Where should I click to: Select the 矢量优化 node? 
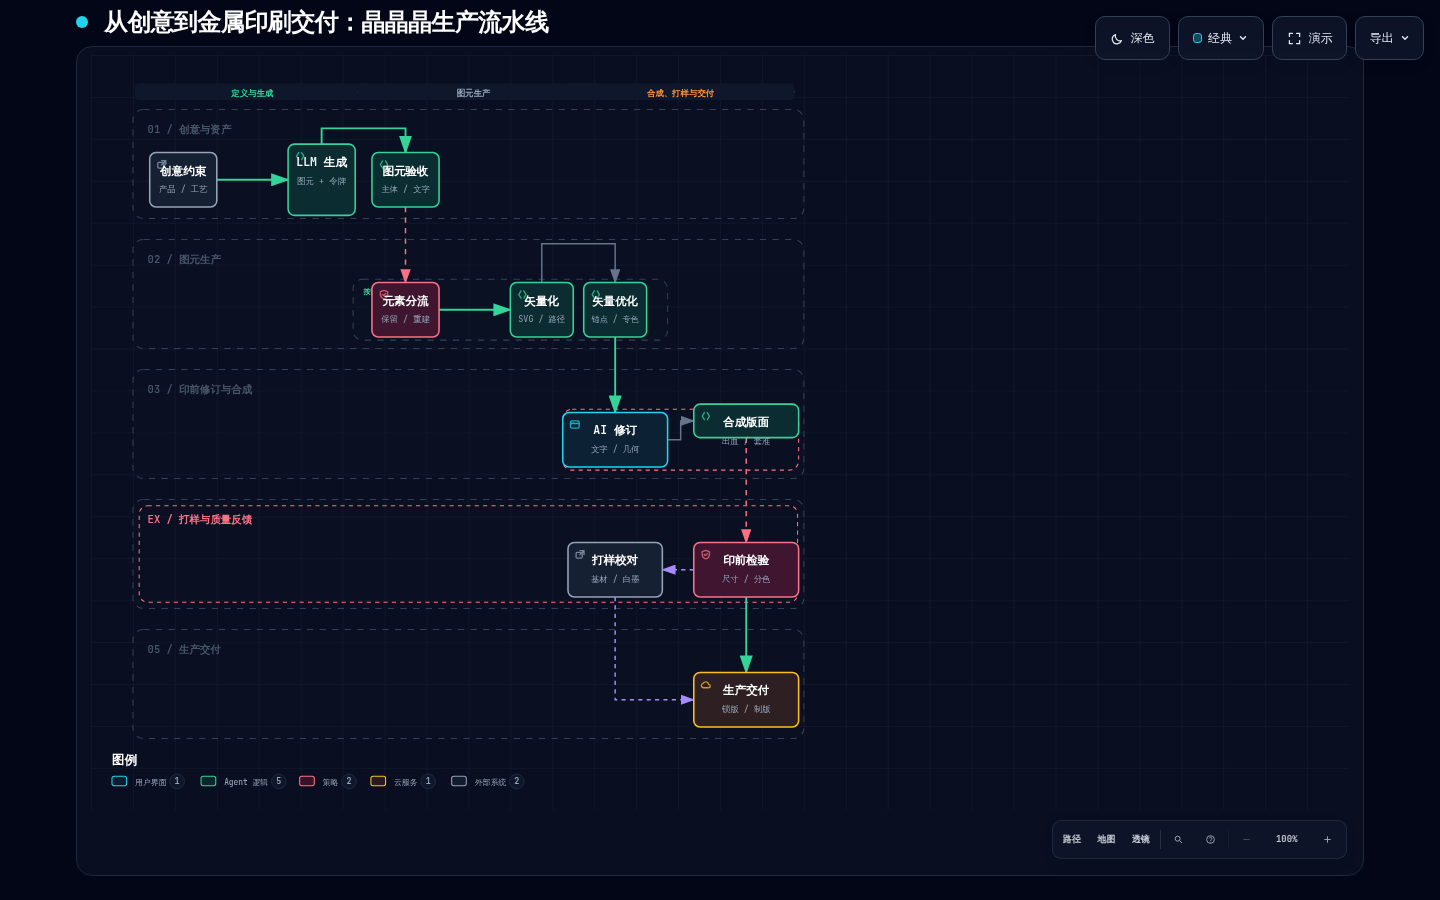coord(615,310)
